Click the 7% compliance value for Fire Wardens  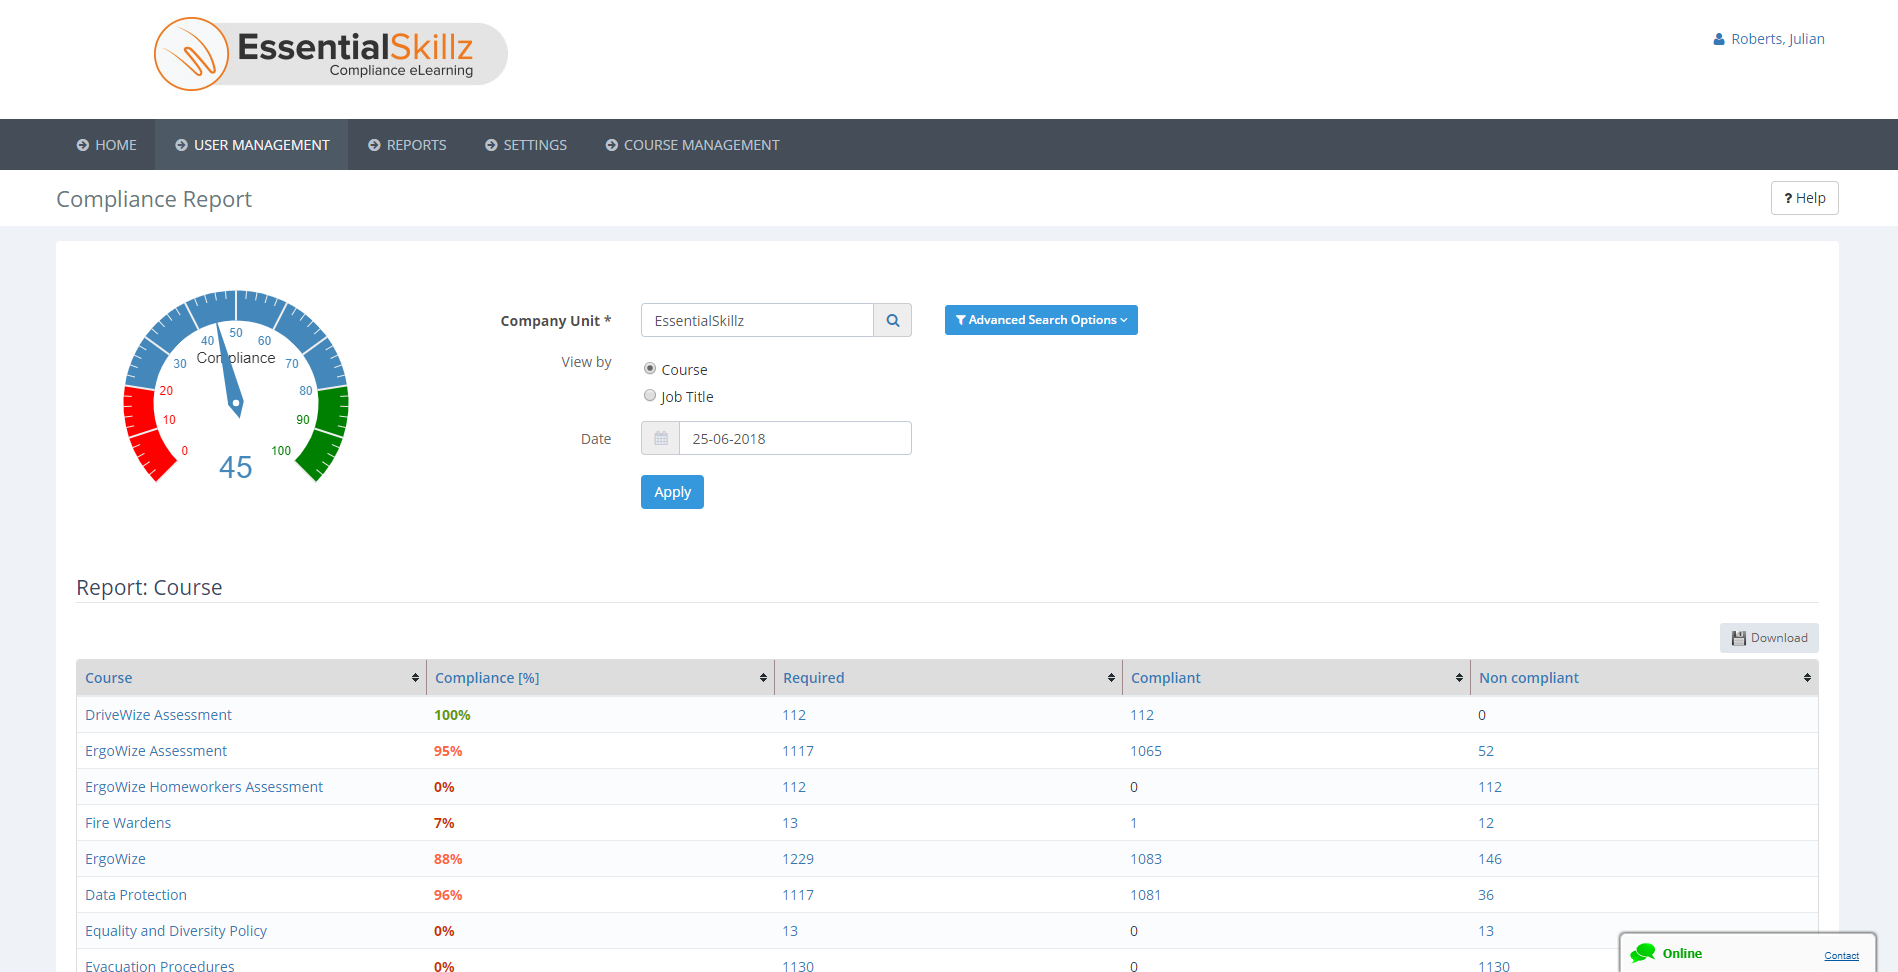[x=444, y=823]
